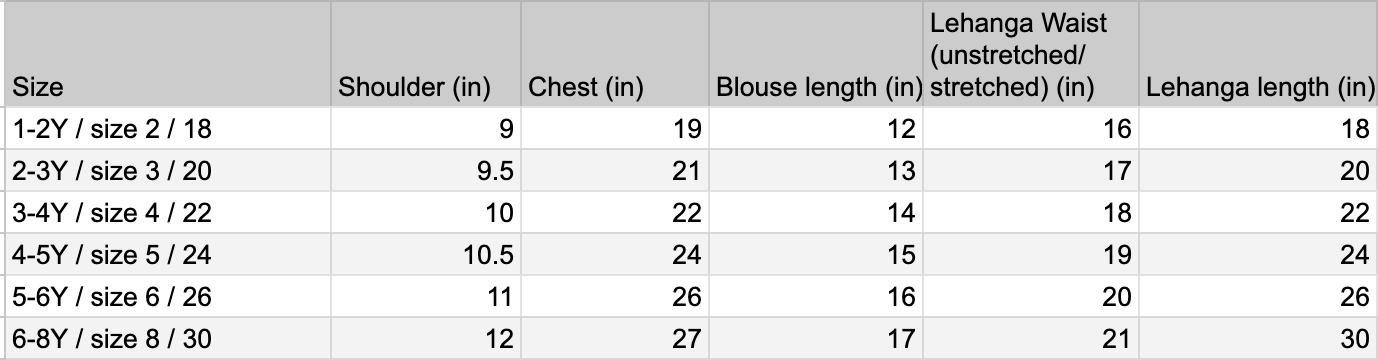Select the Shoulder (in) column header
This screenshot has width=1378, height=360.
point(426,55)
